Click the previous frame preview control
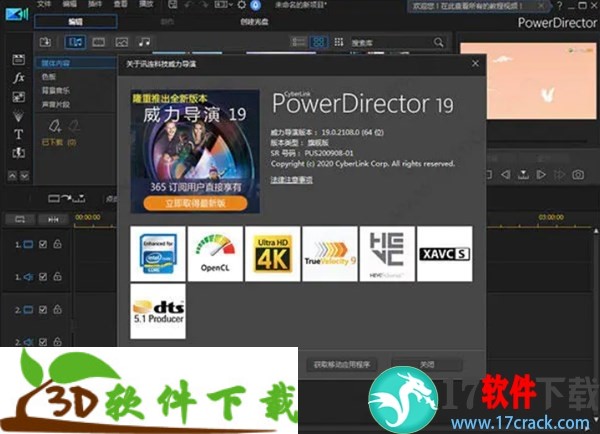 click(505, 175)
